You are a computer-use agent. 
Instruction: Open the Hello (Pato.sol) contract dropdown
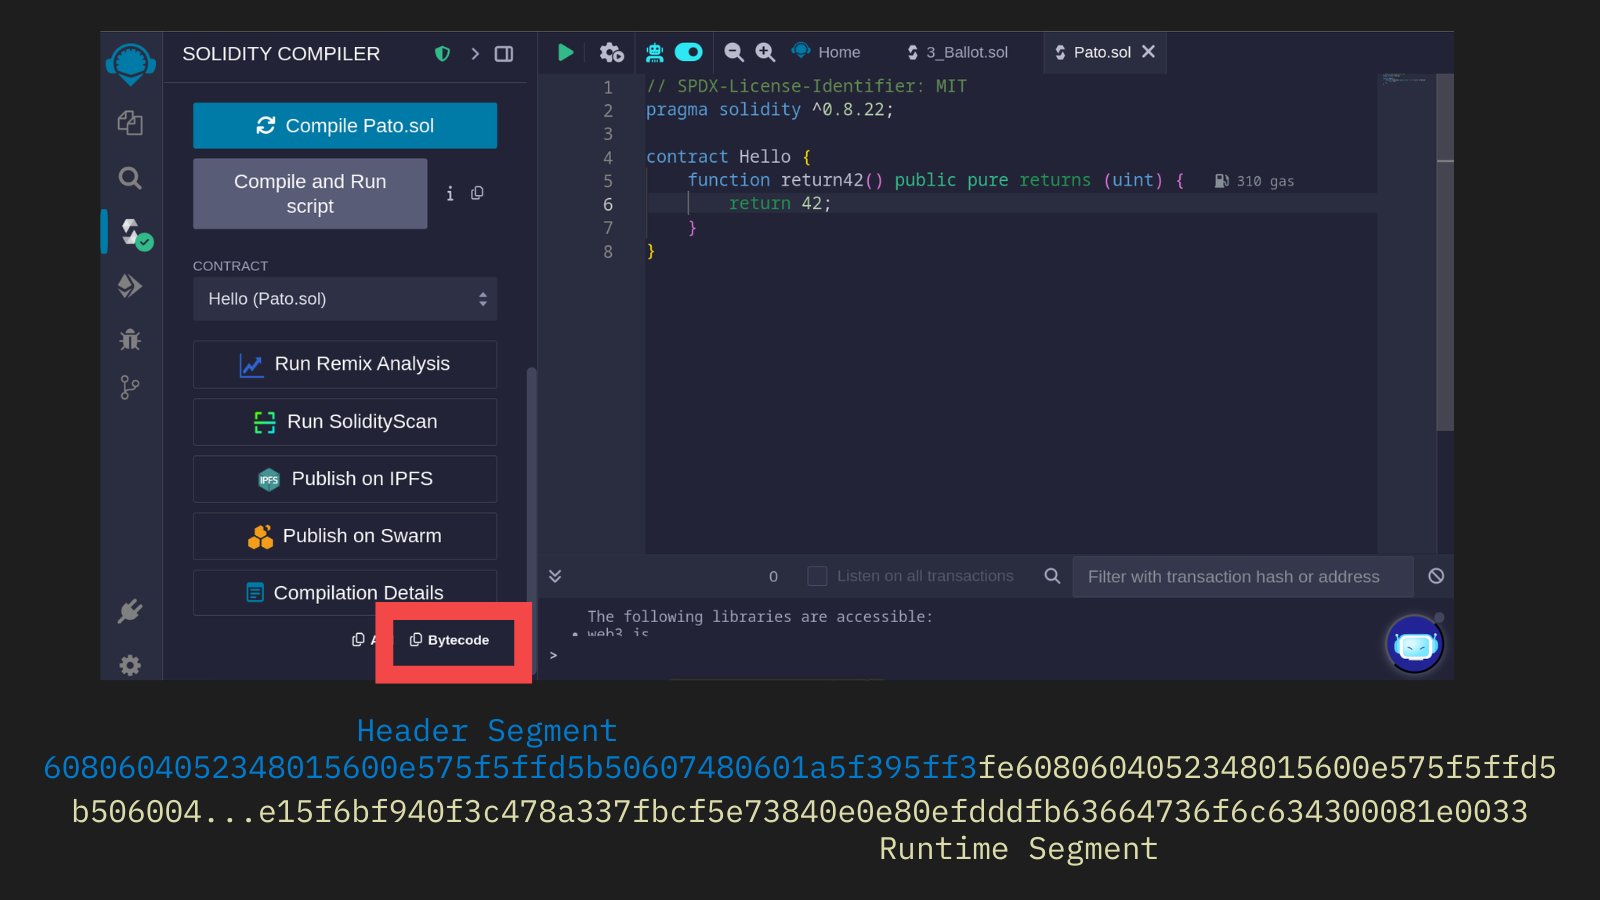pos(345,299)
